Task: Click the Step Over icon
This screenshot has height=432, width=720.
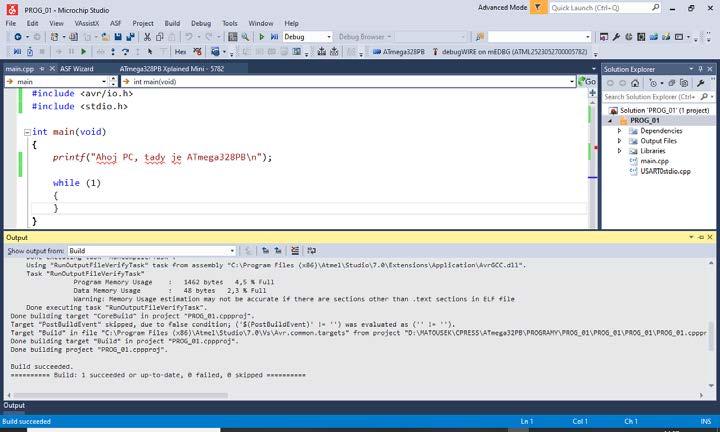Action: 125,52
